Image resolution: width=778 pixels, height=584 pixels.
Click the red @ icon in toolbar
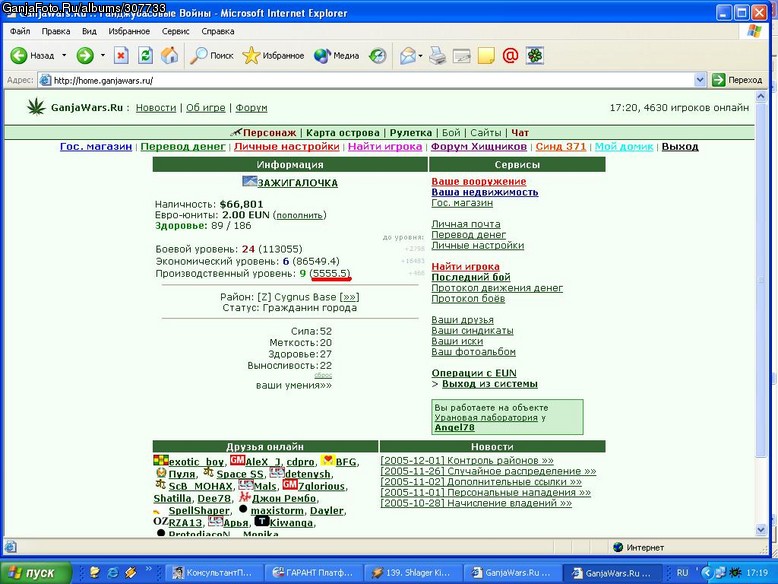510,56
